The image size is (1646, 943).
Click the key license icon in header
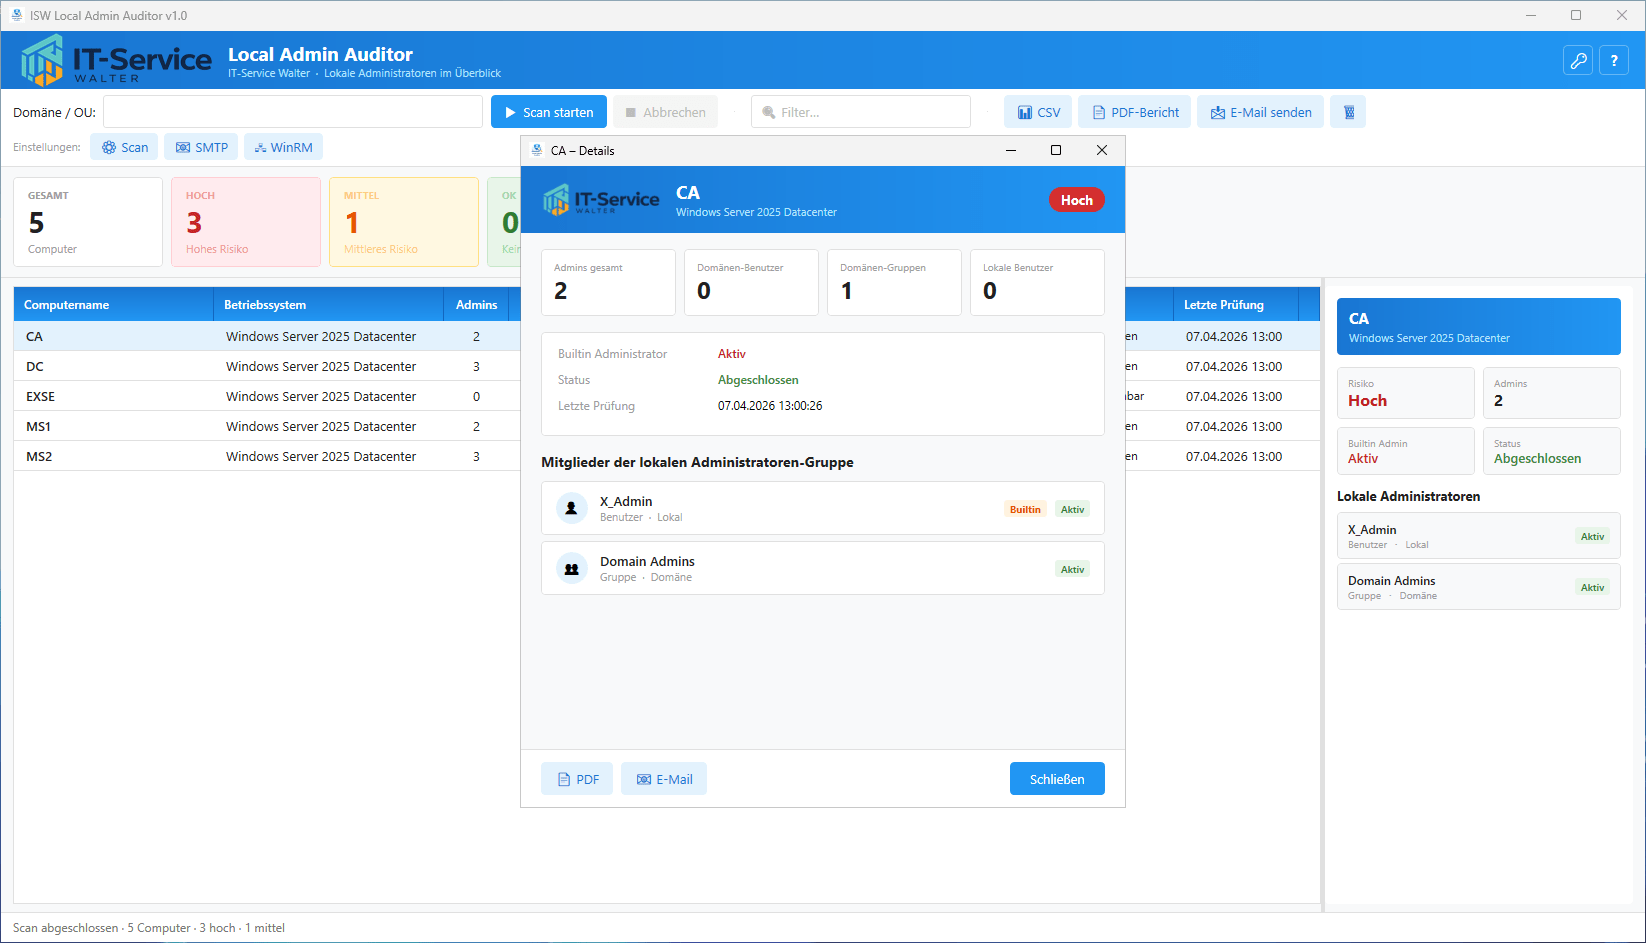1578,61
